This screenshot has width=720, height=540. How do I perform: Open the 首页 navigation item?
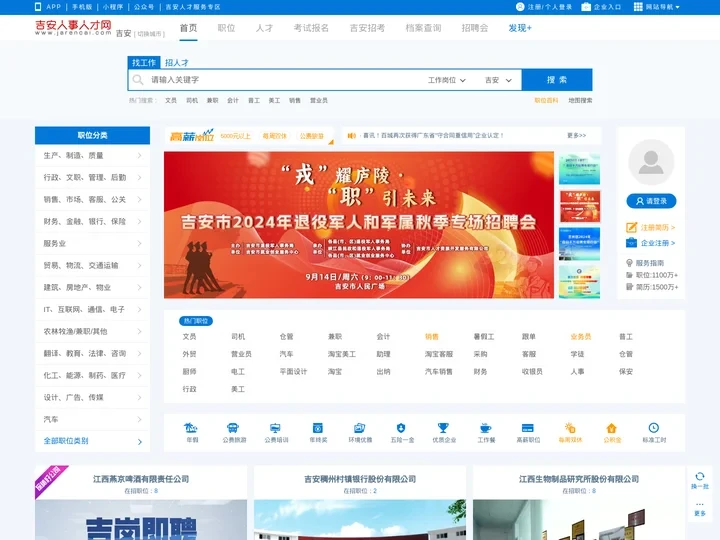tap(188, 28)
